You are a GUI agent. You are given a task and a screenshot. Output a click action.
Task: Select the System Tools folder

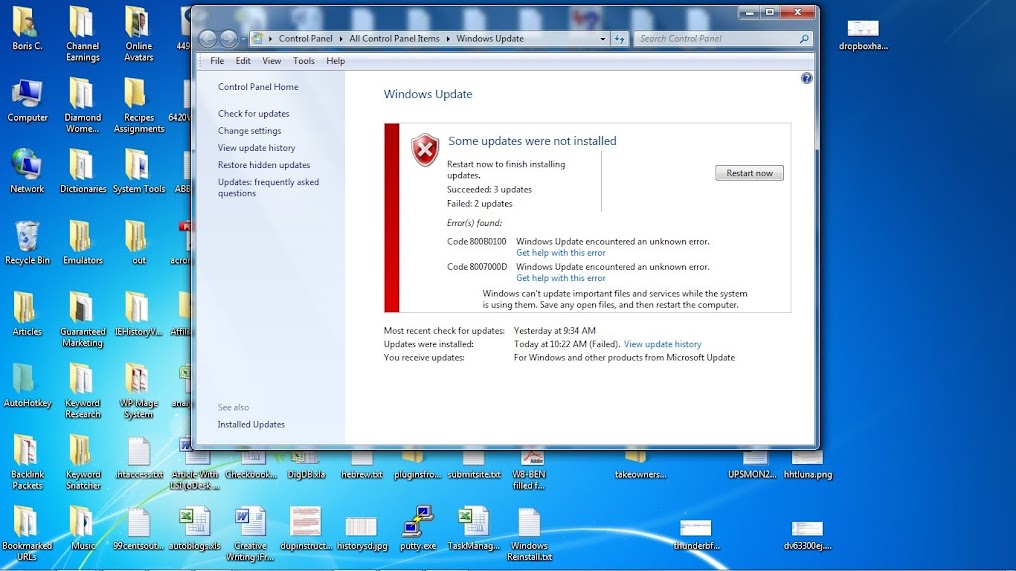(139, 171)
